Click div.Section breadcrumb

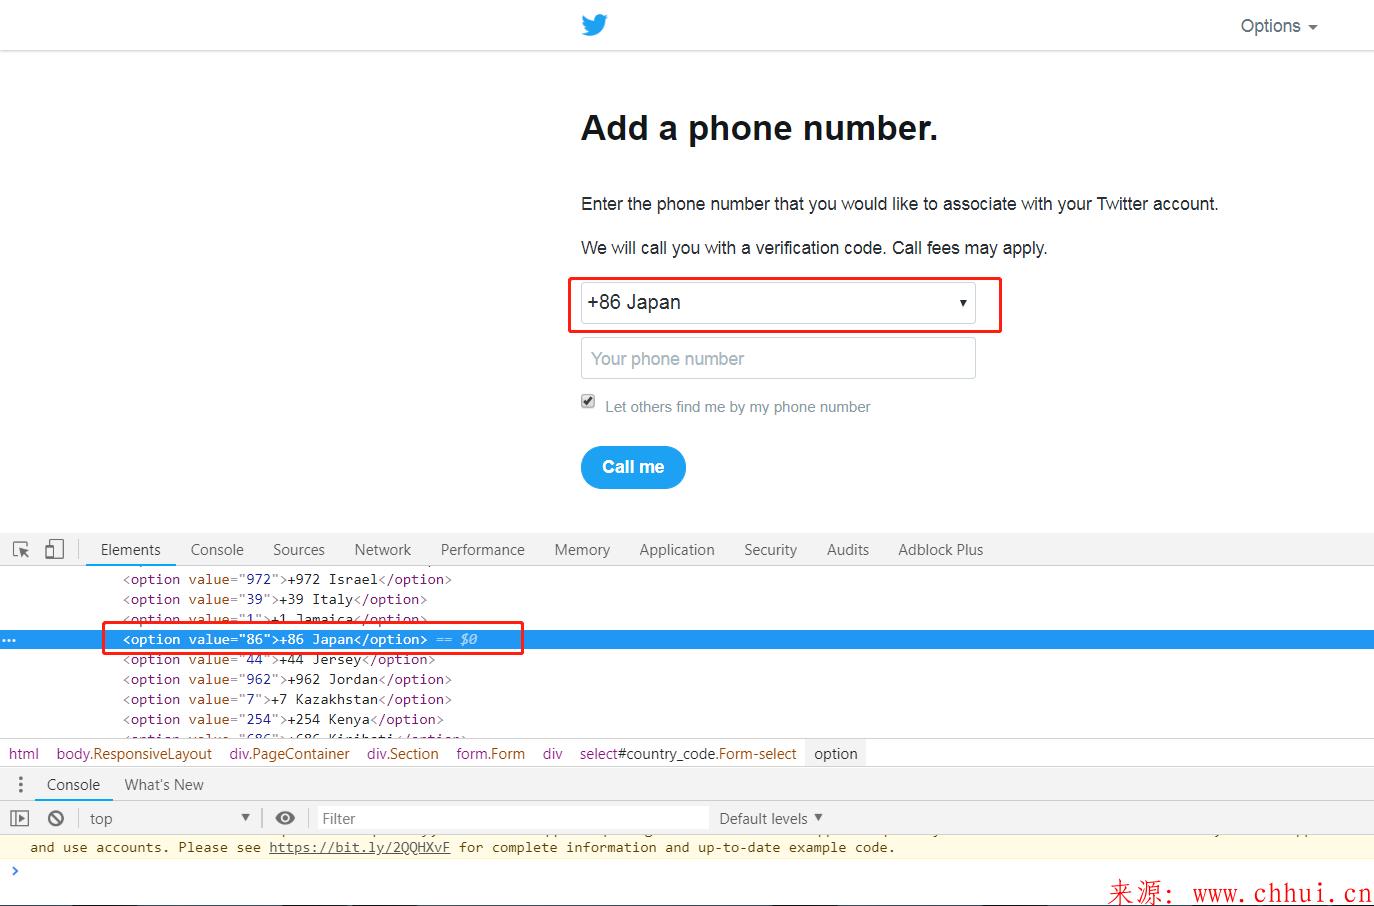point(403,754)
